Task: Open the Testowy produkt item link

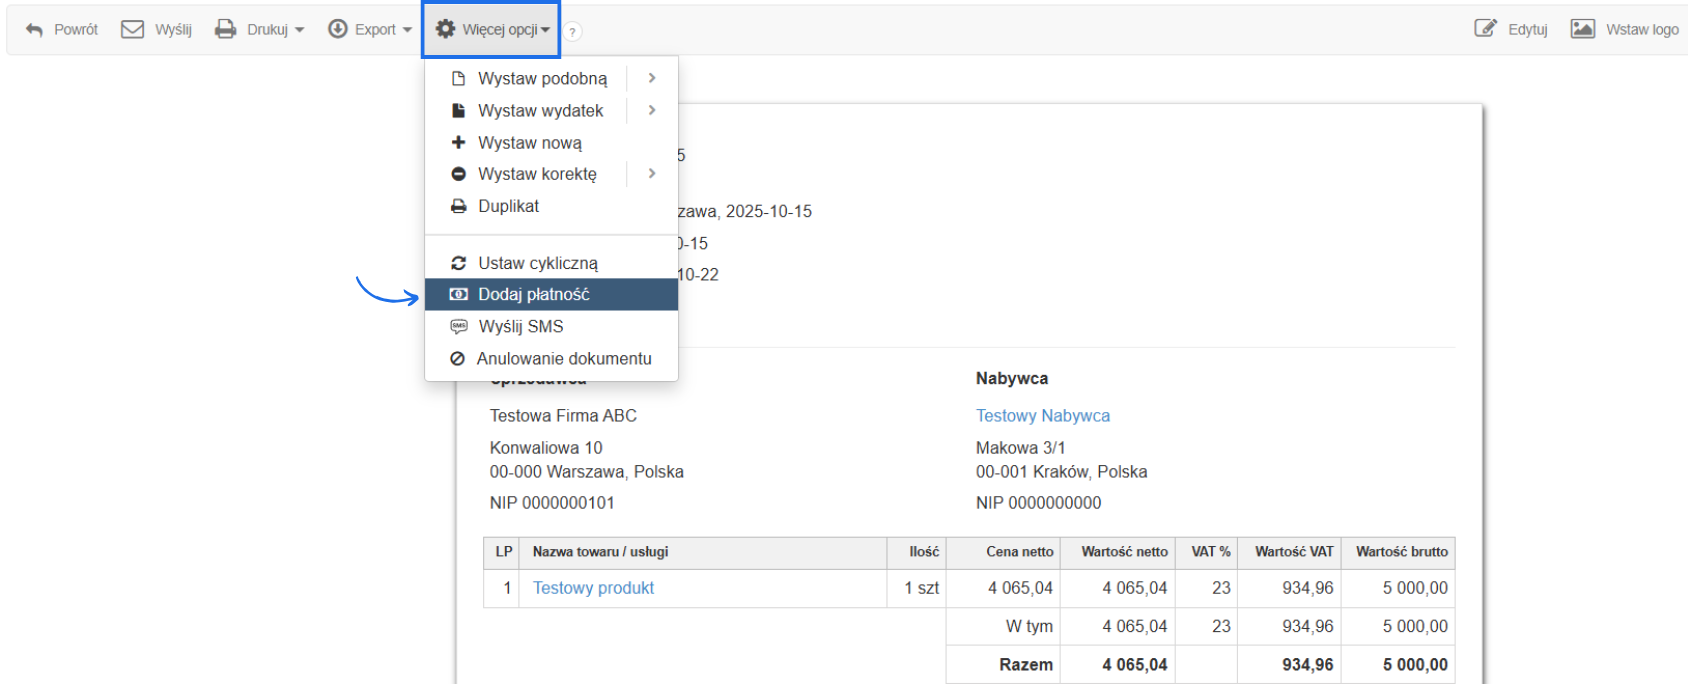Action: [593, 588]
